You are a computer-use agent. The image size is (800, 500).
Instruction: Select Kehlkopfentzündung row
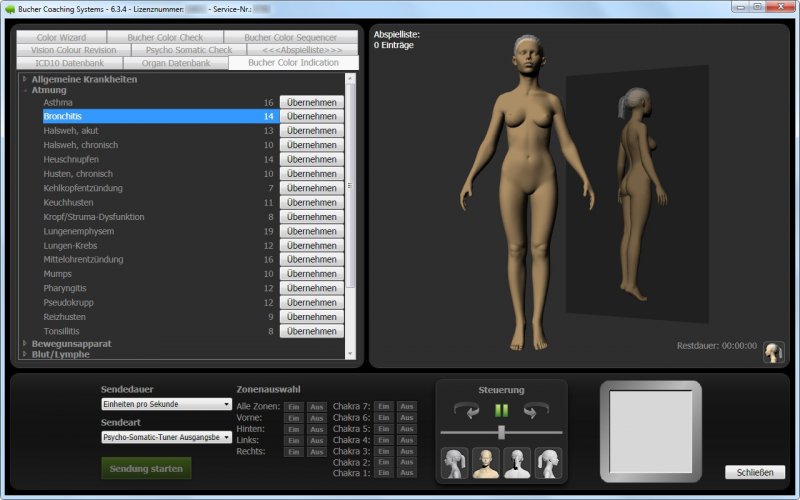[x=161, y=188]
